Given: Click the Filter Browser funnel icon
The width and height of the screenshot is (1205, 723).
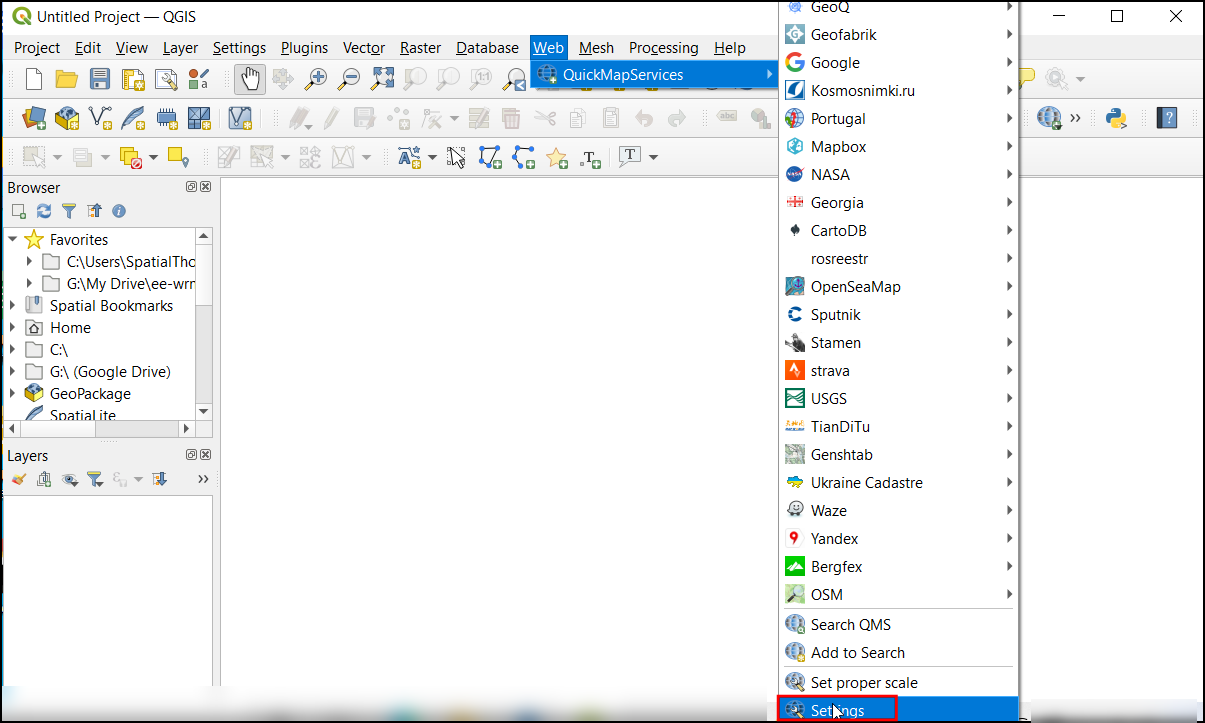Looking at the screenshot, I should [68, 211].
